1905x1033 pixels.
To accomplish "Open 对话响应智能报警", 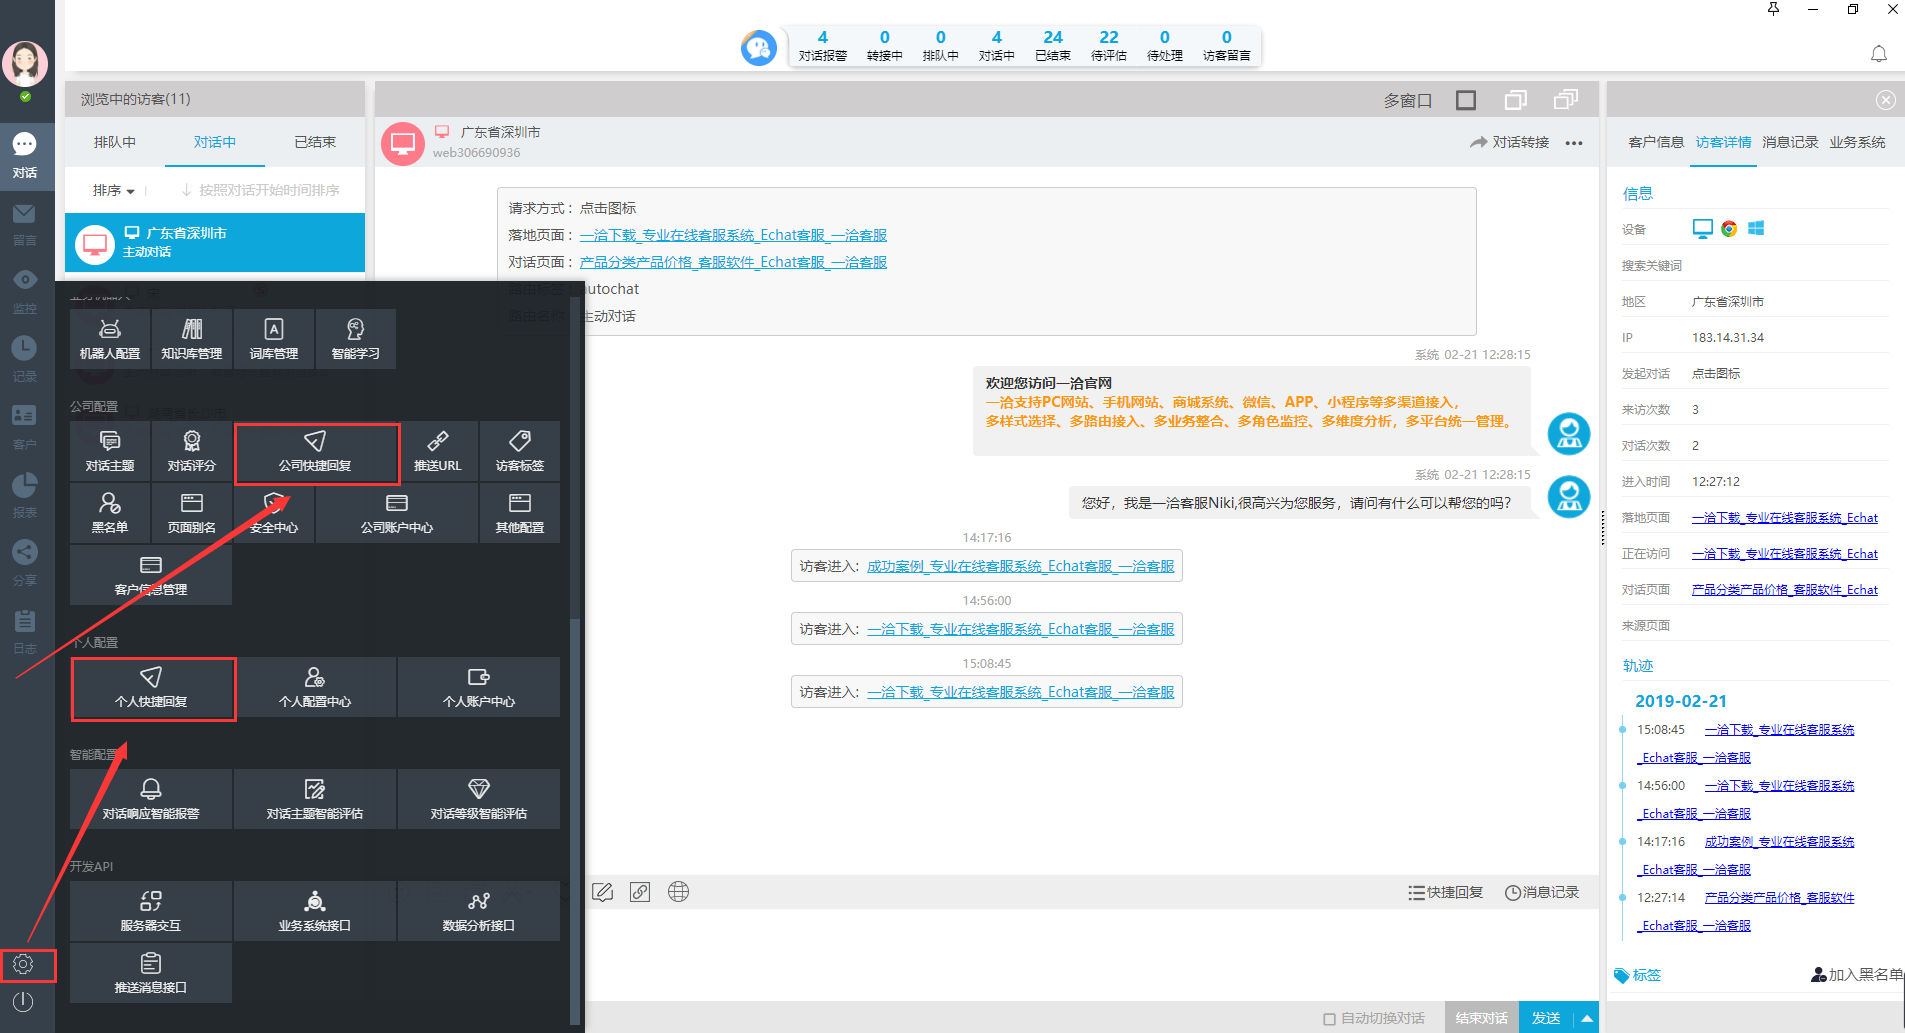I will (151, 799).
